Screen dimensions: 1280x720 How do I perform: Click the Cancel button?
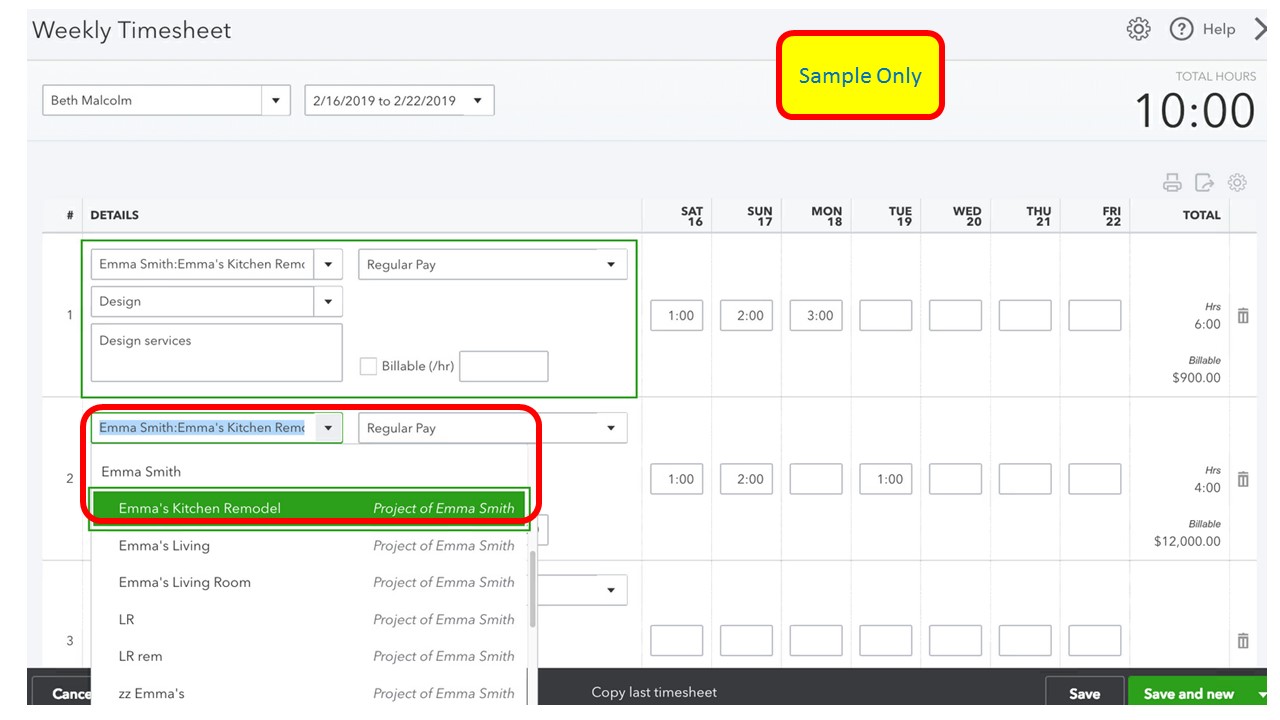65,693
